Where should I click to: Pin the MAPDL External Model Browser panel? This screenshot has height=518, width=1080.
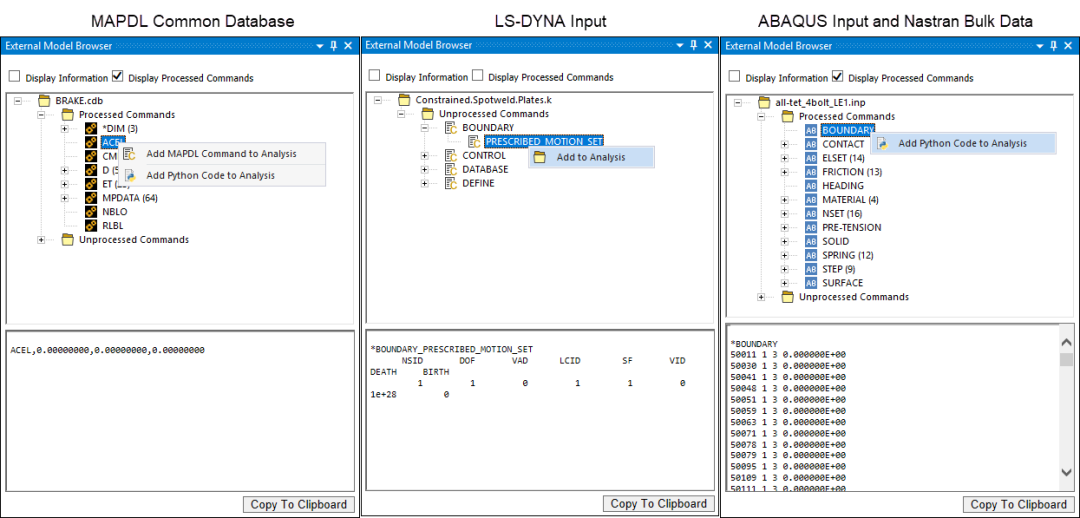coord(334,46)
